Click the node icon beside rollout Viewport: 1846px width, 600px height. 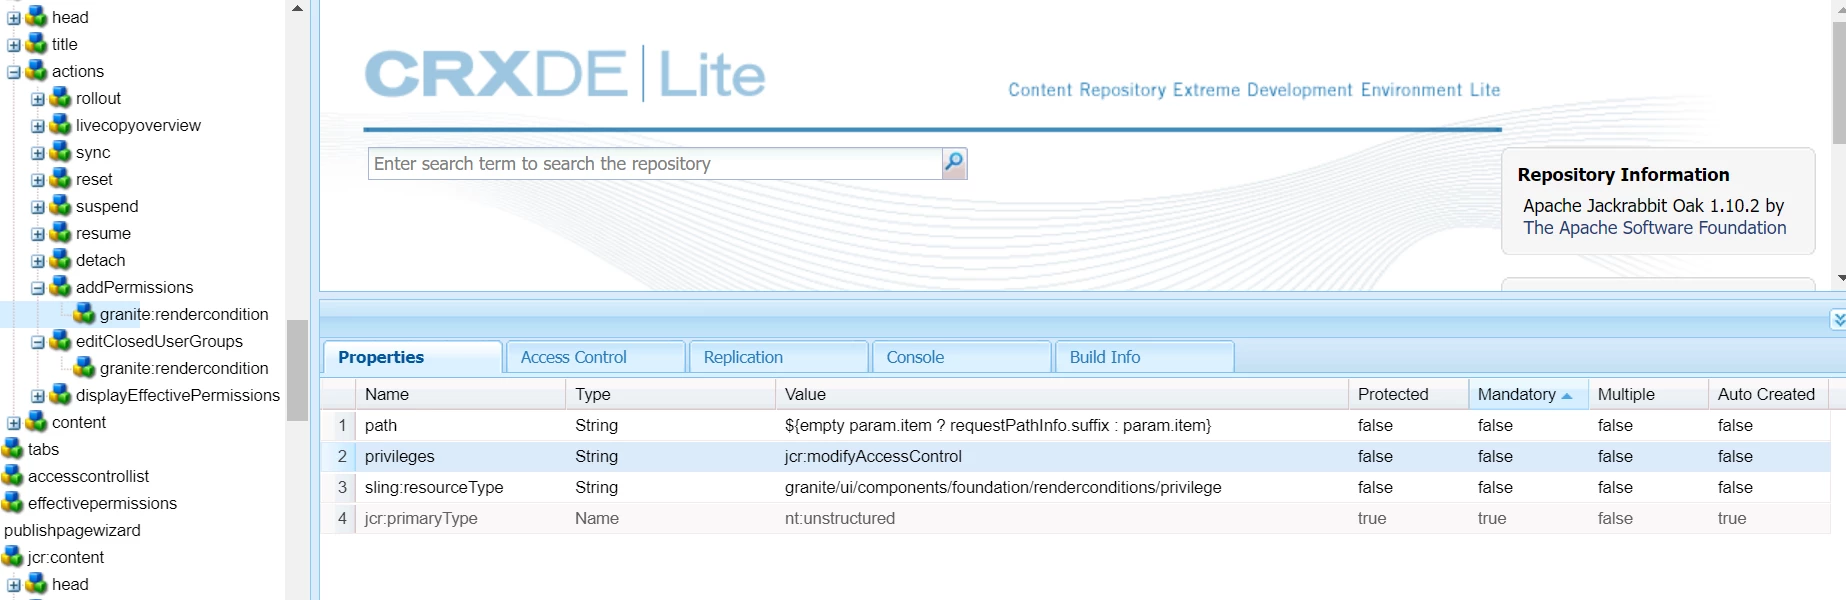61,98
